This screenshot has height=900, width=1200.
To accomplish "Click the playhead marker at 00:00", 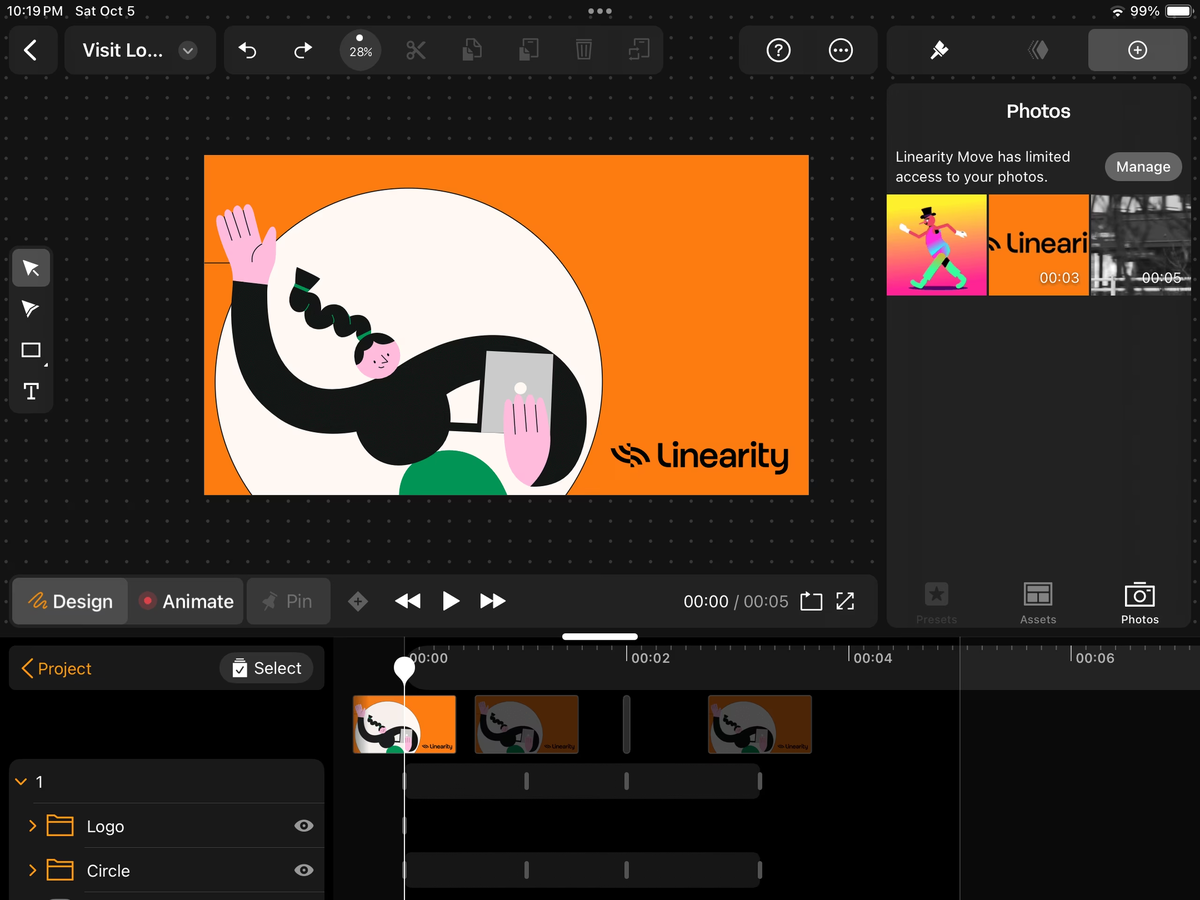I will [404, 668].
